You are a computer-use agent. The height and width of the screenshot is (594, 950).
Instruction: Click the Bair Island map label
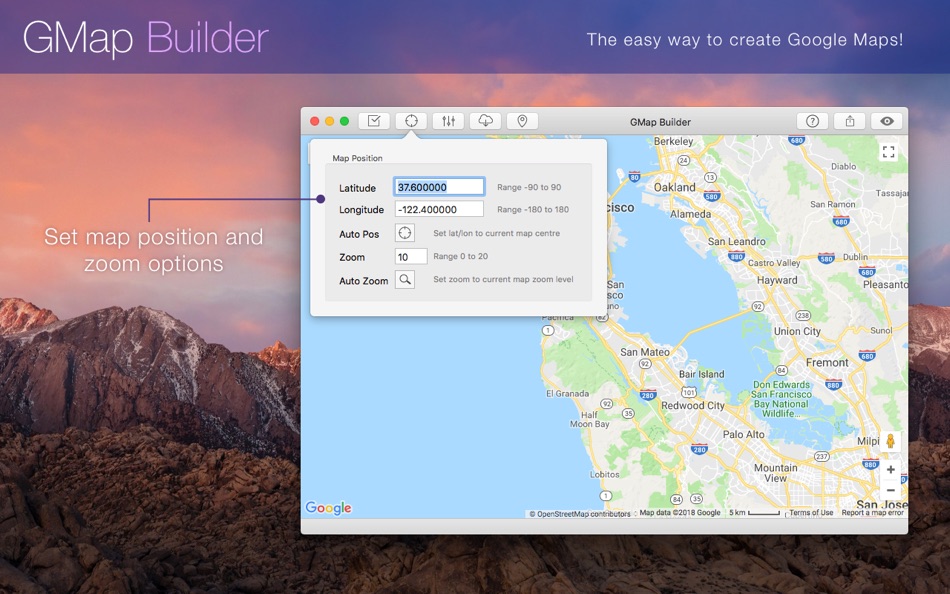click(x=701, y=374)
